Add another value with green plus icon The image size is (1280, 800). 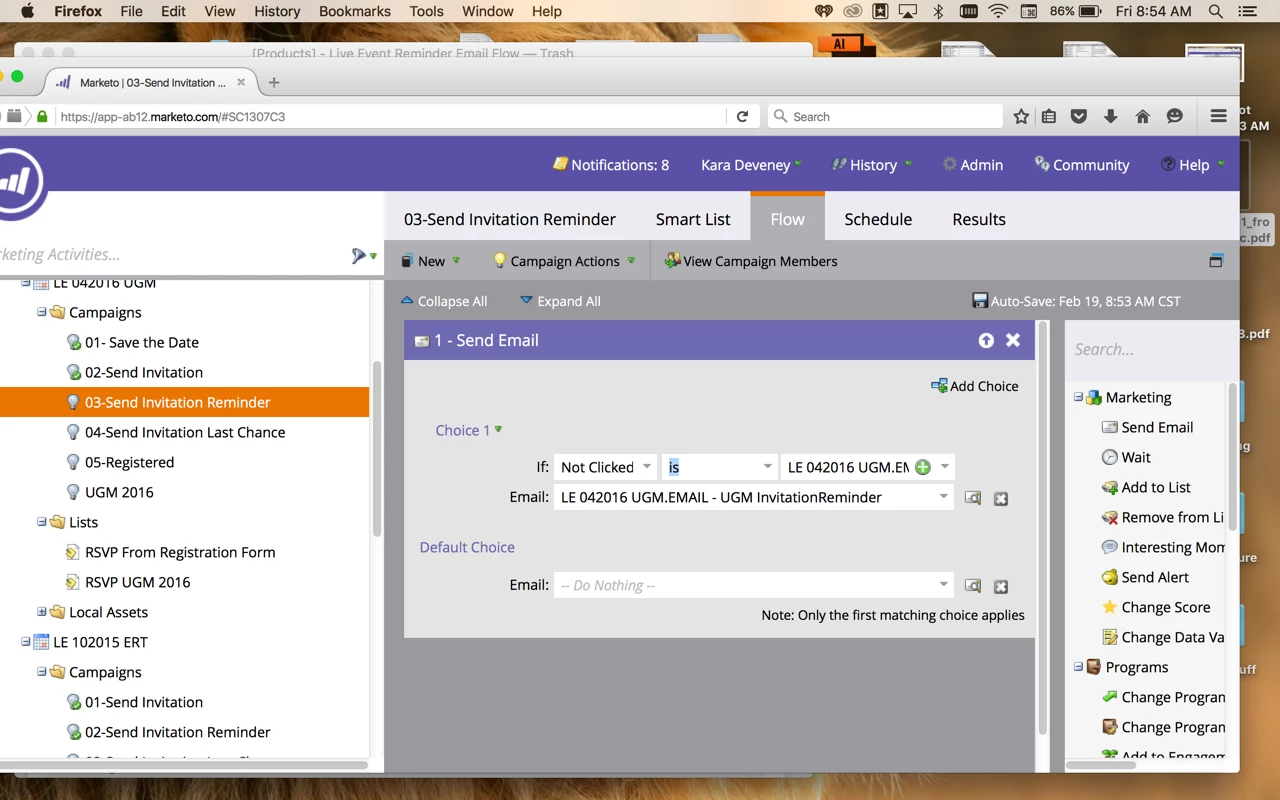click(922, 467)
